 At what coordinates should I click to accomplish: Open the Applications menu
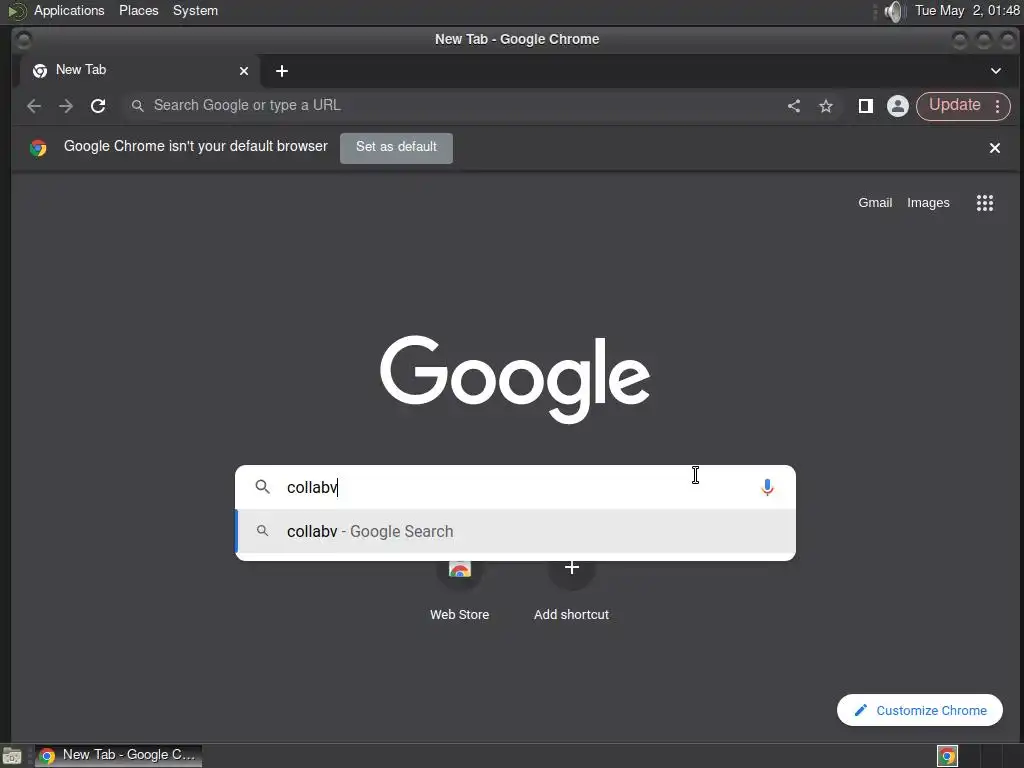[69, 11]
